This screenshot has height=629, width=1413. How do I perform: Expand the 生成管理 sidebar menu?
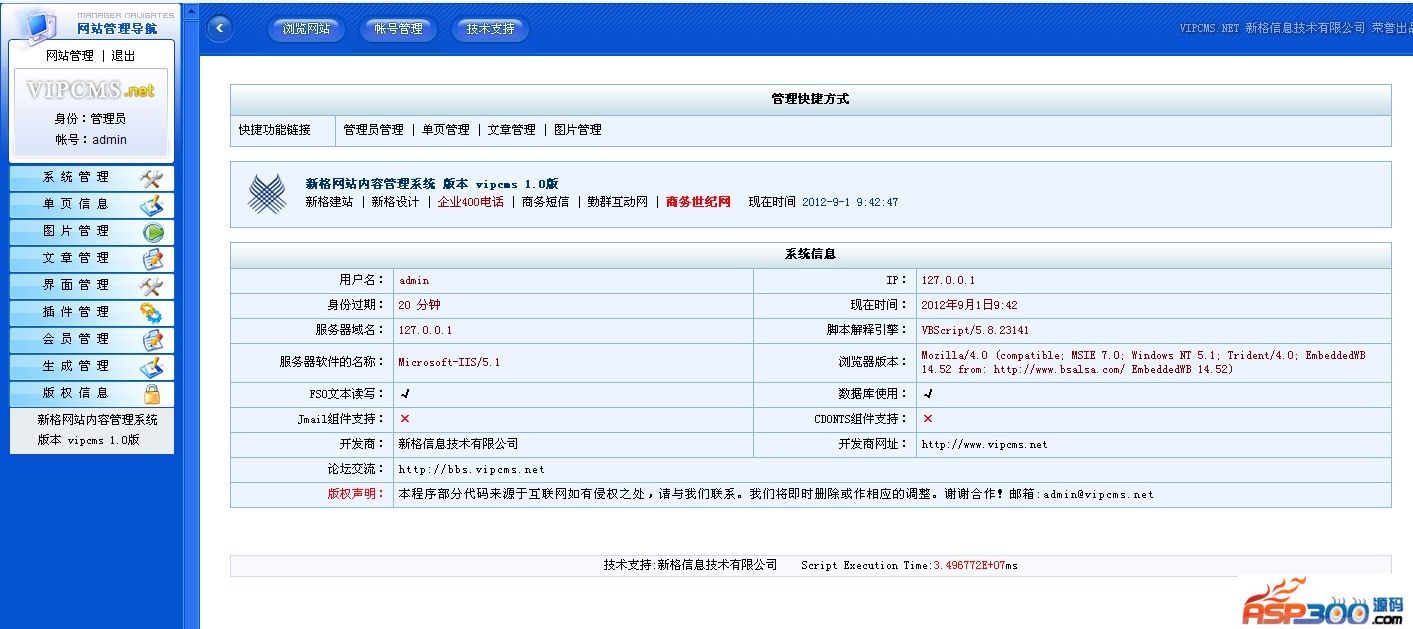(x=92, y=367)
